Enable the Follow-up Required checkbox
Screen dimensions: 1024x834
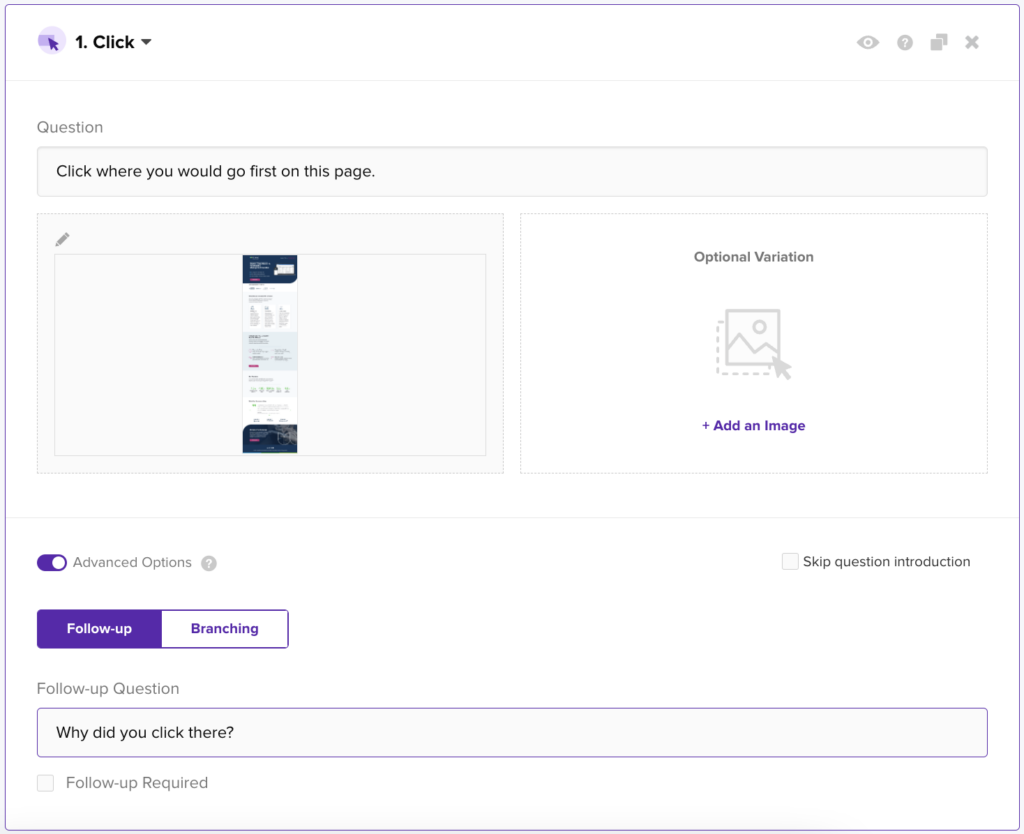(45, 783)
